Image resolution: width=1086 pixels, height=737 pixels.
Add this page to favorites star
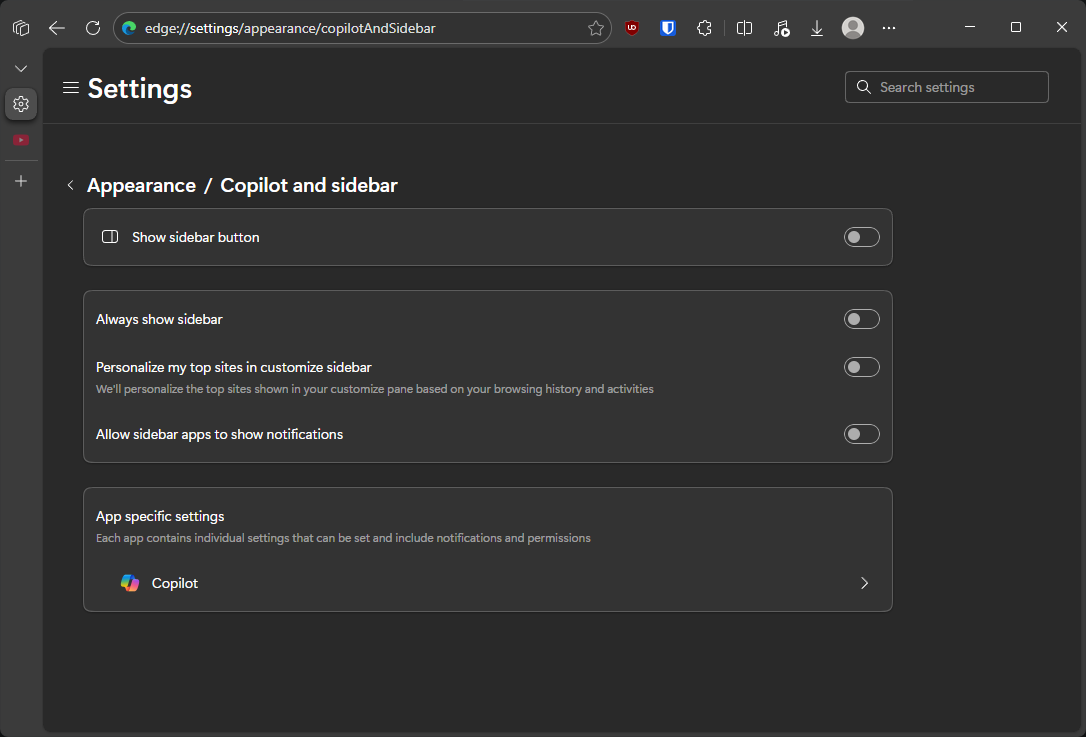coord(596,28)
